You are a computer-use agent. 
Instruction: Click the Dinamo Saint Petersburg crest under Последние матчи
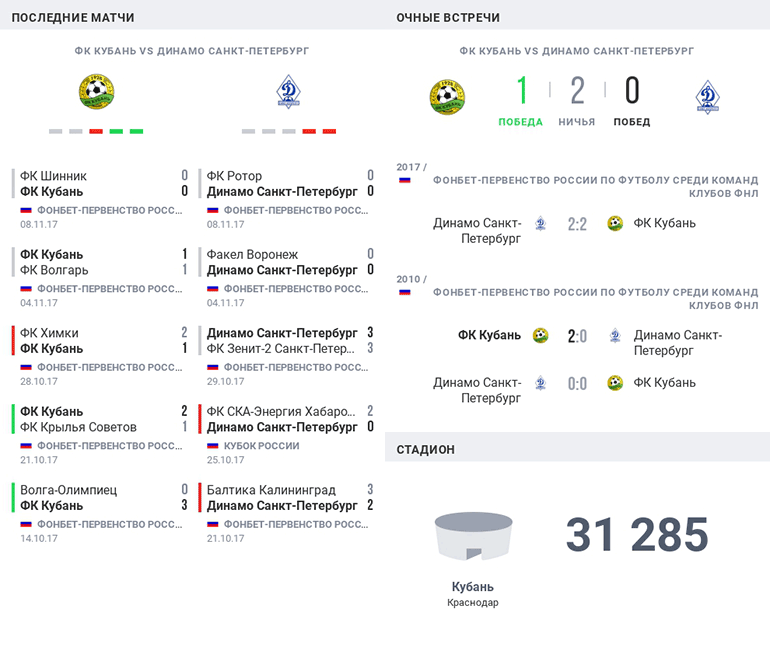coord(288,92)
